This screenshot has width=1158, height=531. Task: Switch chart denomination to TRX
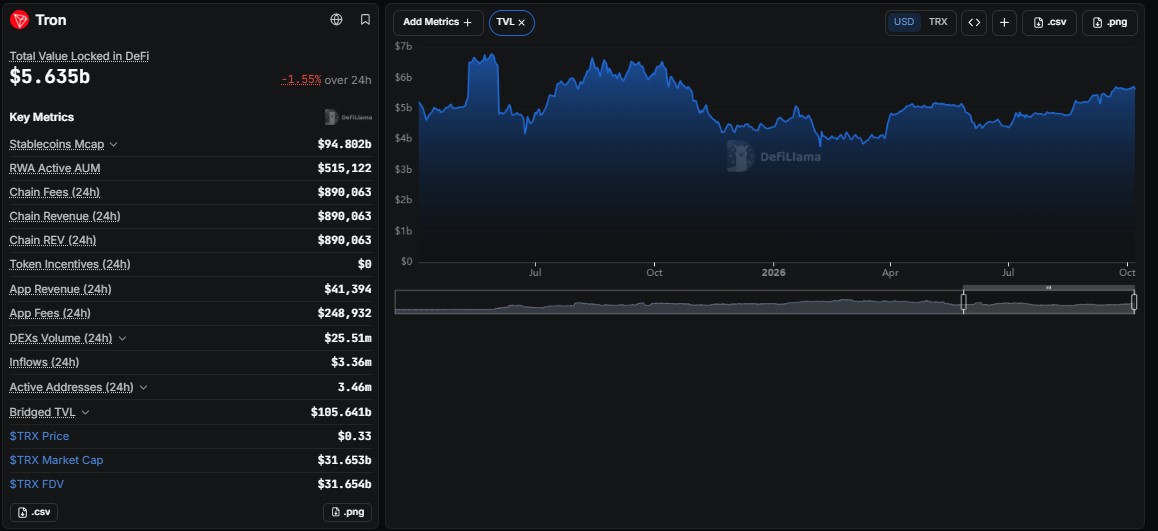tap(938, 22)
